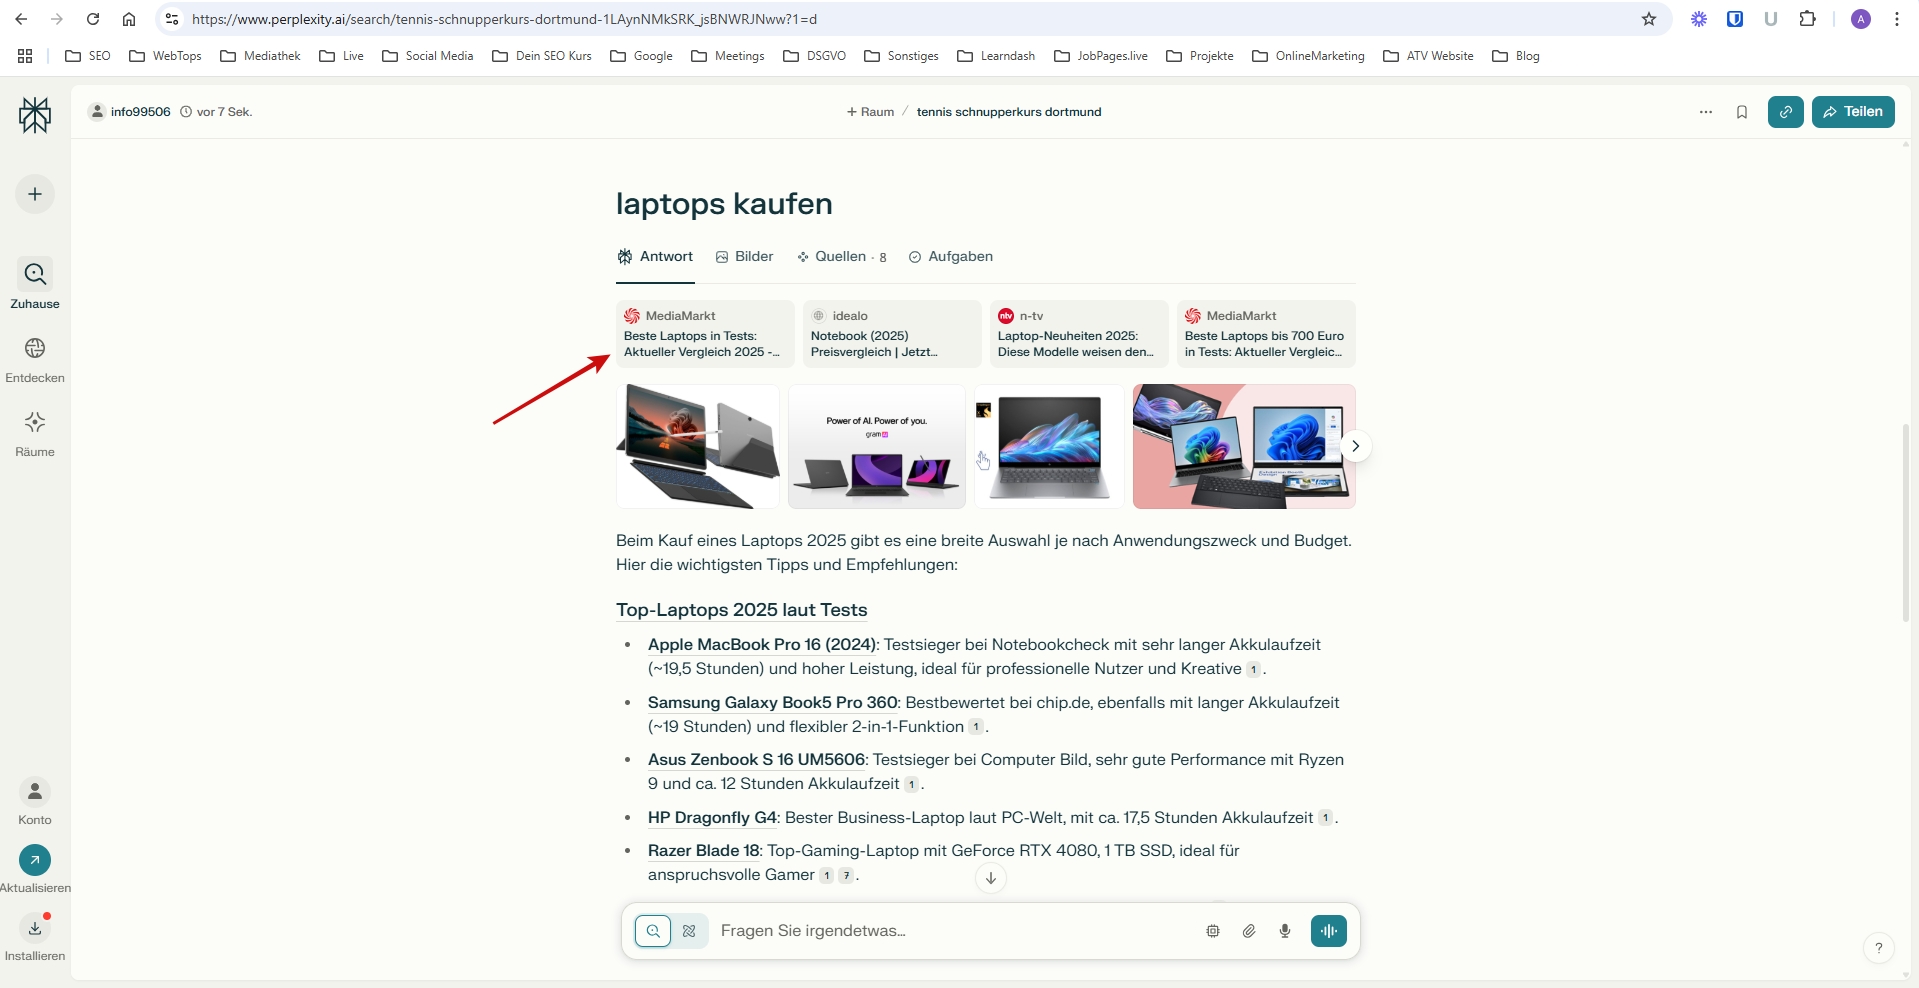Show next images with carousel chevron
This screenshot has width=1919, height=988.
tap(1355, 446)
